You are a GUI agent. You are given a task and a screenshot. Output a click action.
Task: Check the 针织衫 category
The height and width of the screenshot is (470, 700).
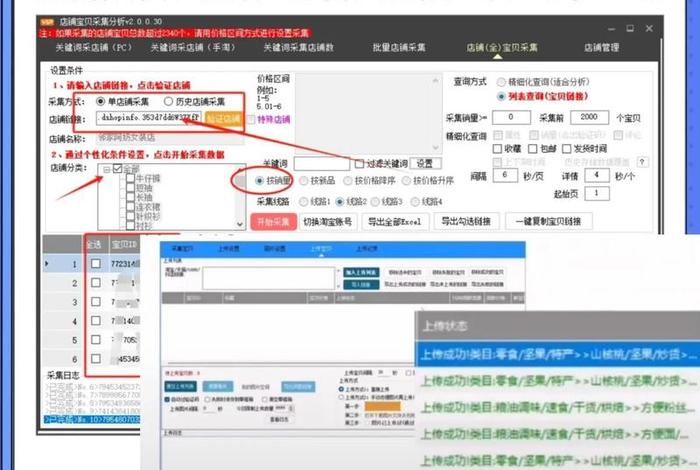[x=130, y=216]
